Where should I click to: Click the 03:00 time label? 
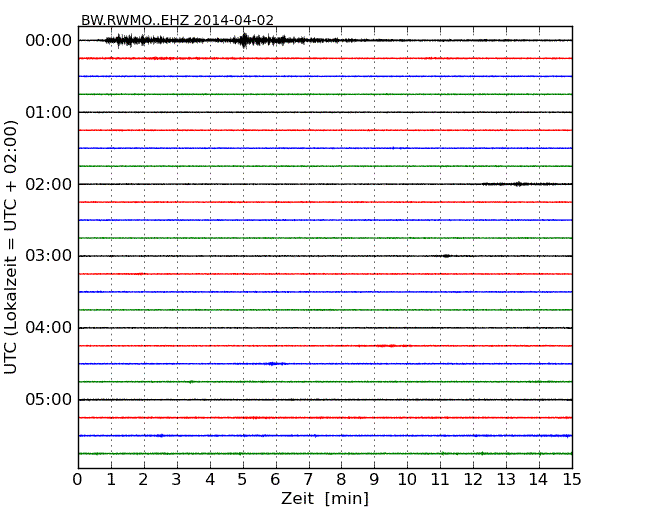(x=49, y=256)
